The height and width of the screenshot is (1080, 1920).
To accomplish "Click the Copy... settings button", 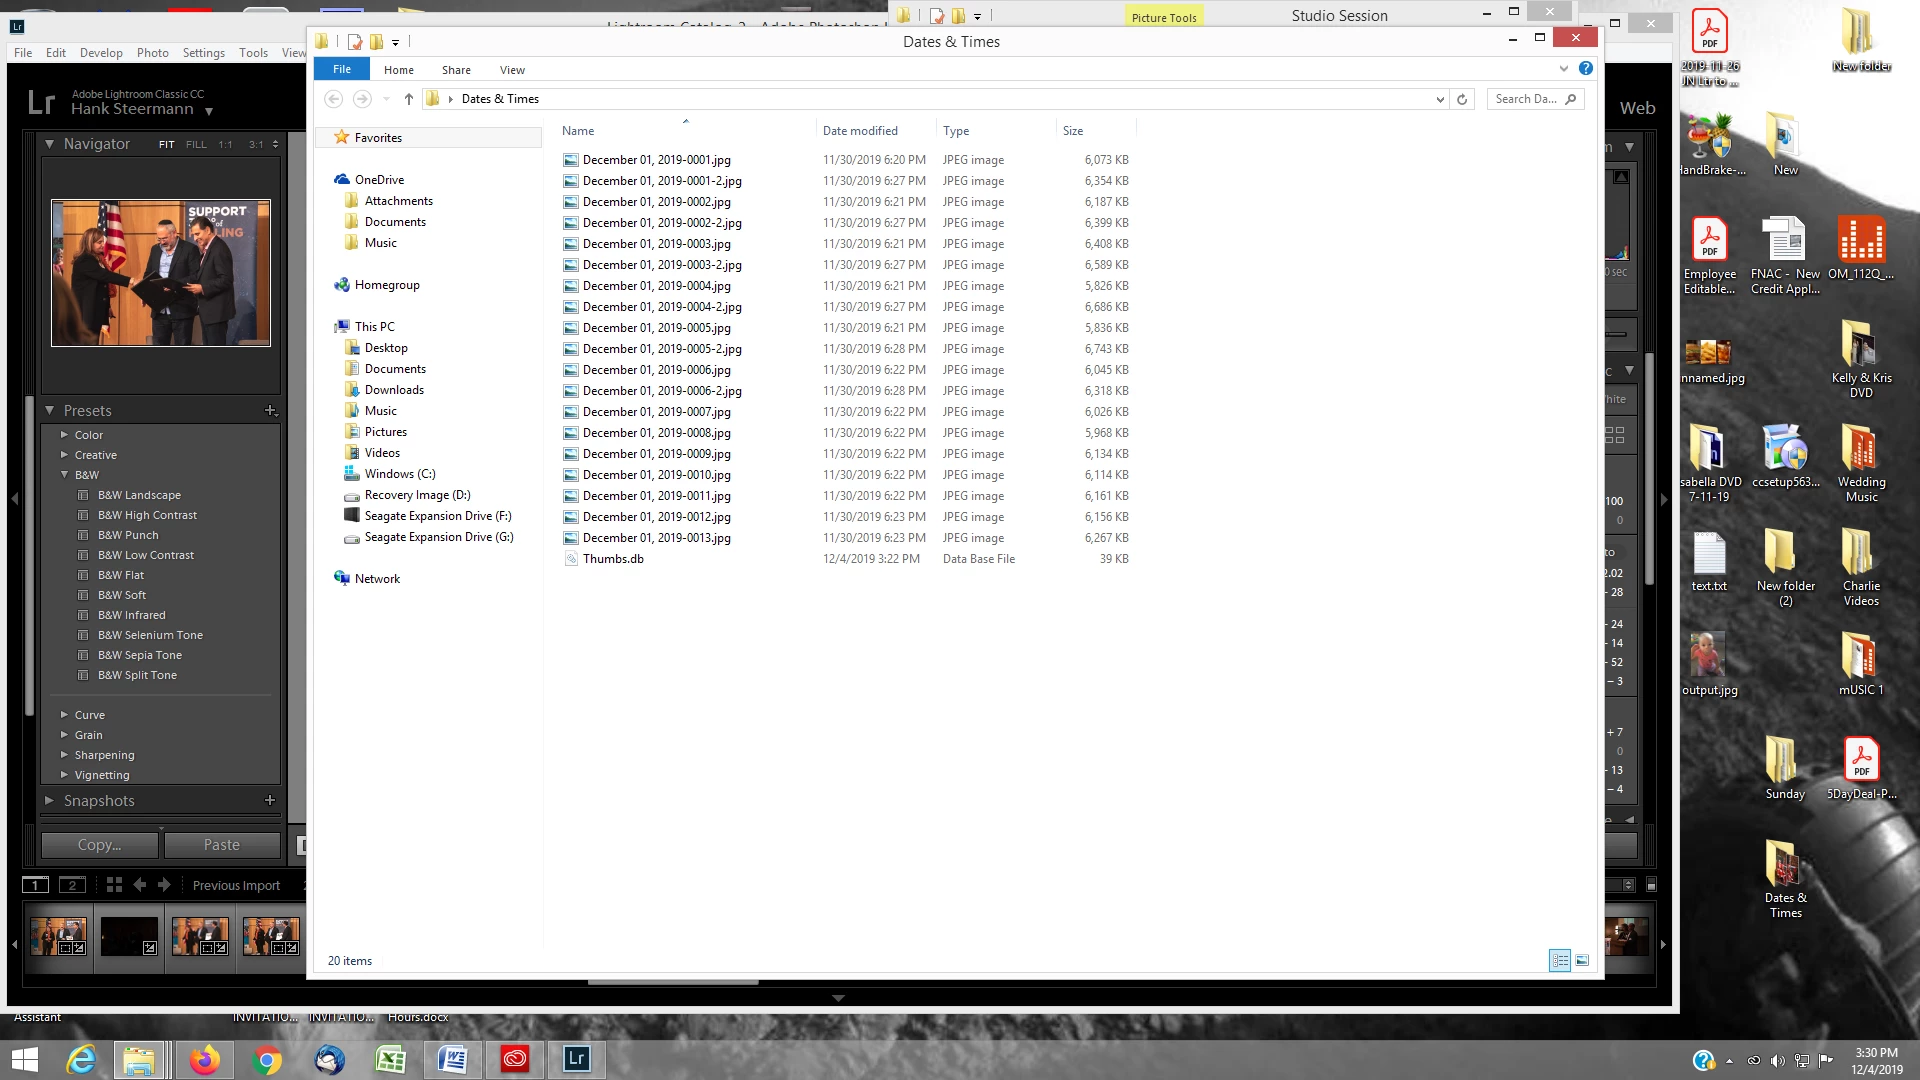I will (x=99, y=845).
